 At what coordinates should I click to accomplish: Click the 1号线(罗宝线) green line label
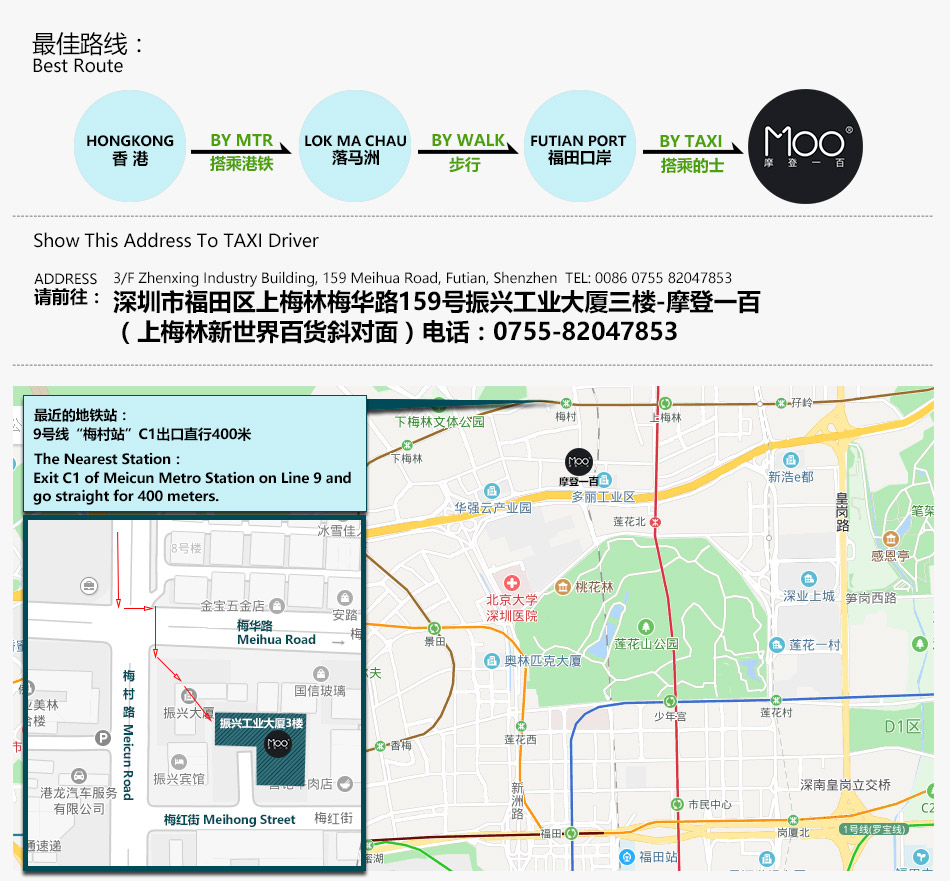point(874,829)
